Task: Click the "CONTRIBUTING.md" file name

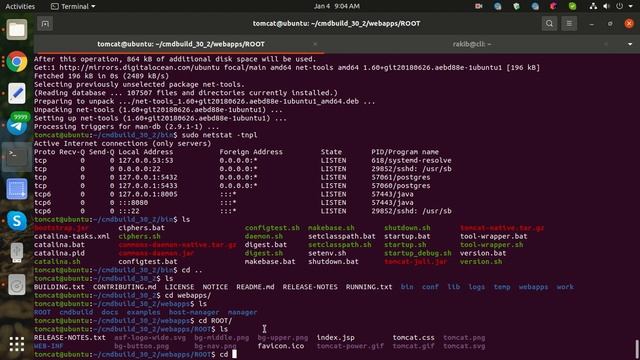Action: coord(124,287)
